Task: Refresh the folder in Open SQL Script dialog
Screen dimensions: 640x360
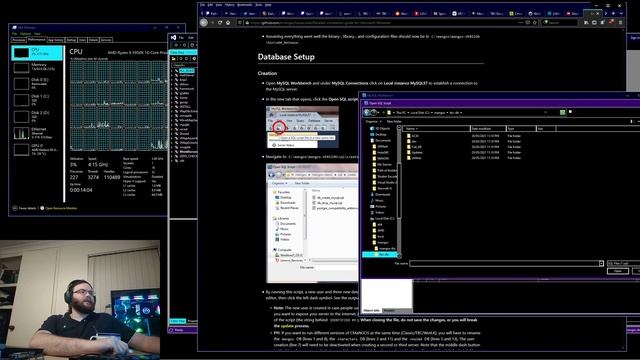Action: (562, 112)
